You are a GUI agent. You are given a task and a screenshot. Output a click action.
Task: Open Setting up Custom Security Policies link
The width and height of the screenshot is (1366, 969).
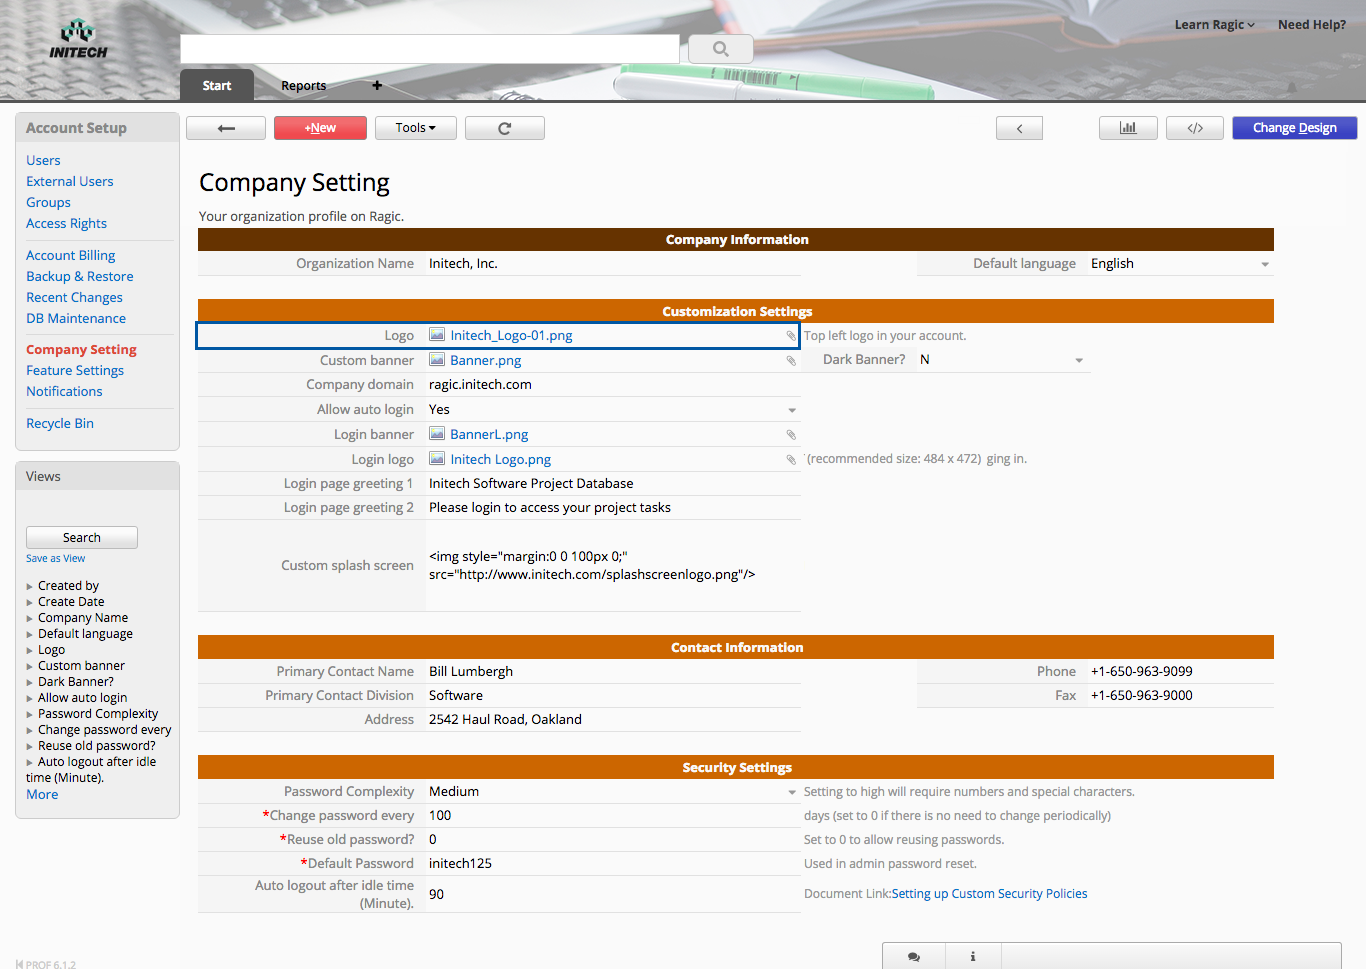990,894
